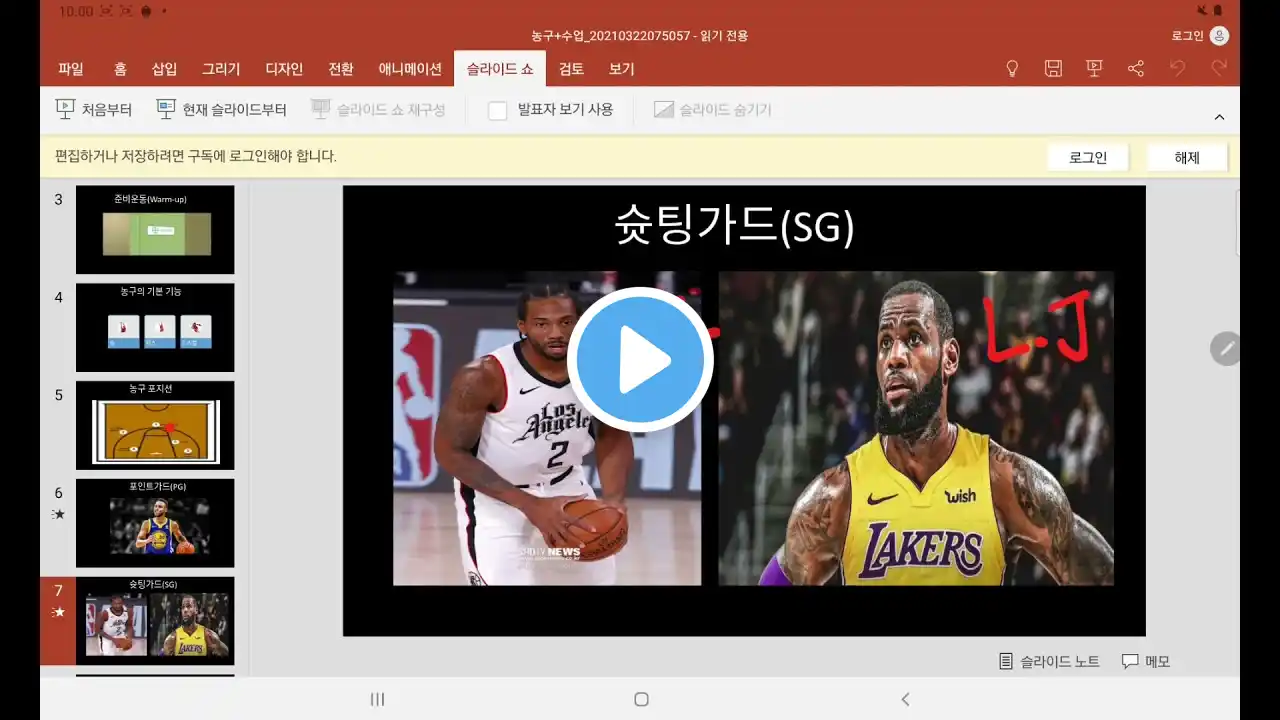Viewport: 1280px width, 720px height.
Task: Dismiss the notice with 해제 button
Action: point(1187,157)
